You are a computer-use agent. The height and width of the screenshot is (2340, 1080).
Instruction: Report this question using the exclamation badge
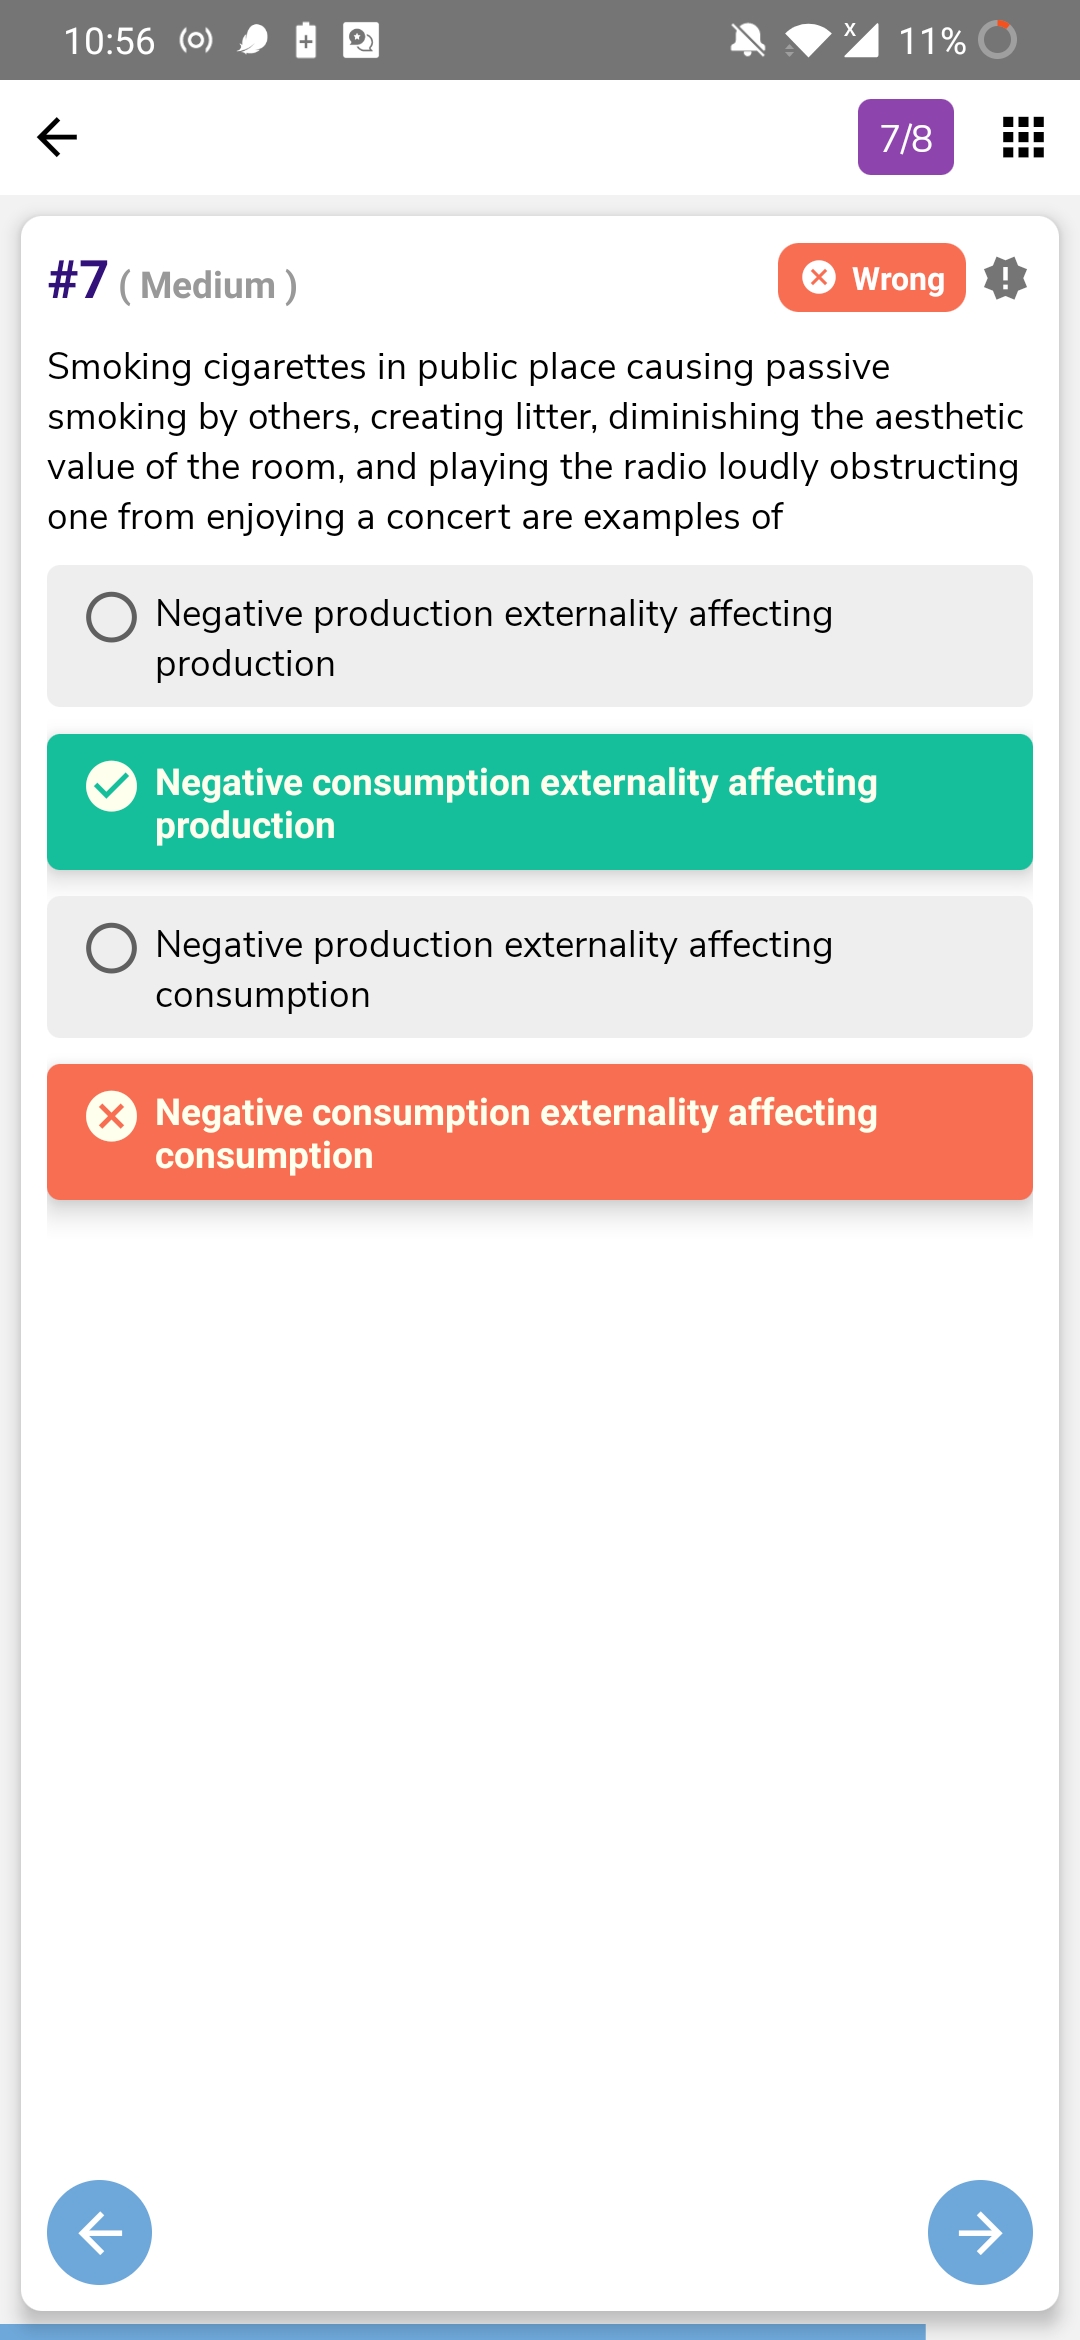1005,278
